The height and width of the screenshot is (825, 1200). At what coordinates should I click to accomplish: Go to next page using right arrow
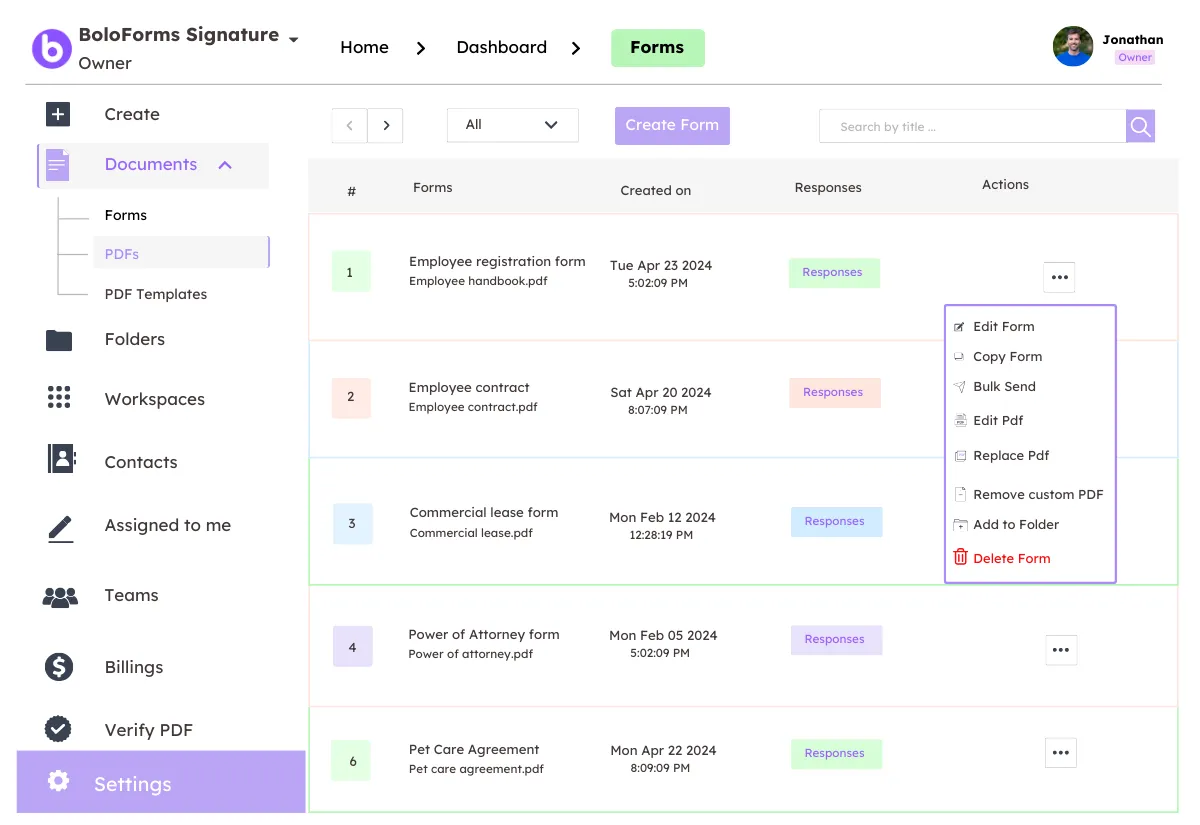pos(385,126)
